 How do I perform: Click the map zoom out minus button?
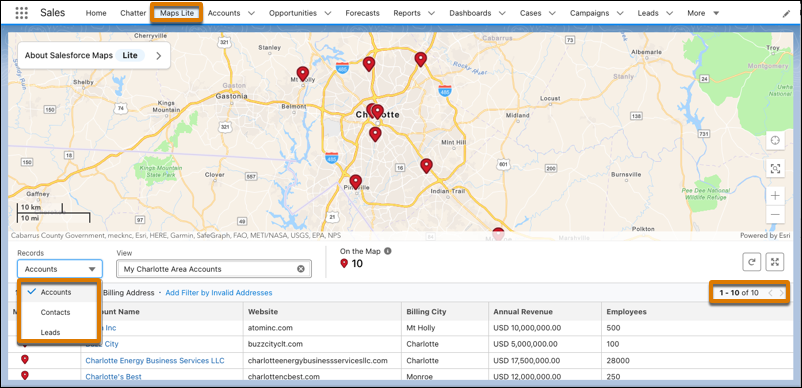pyautogui.click(x=775, y=214)
